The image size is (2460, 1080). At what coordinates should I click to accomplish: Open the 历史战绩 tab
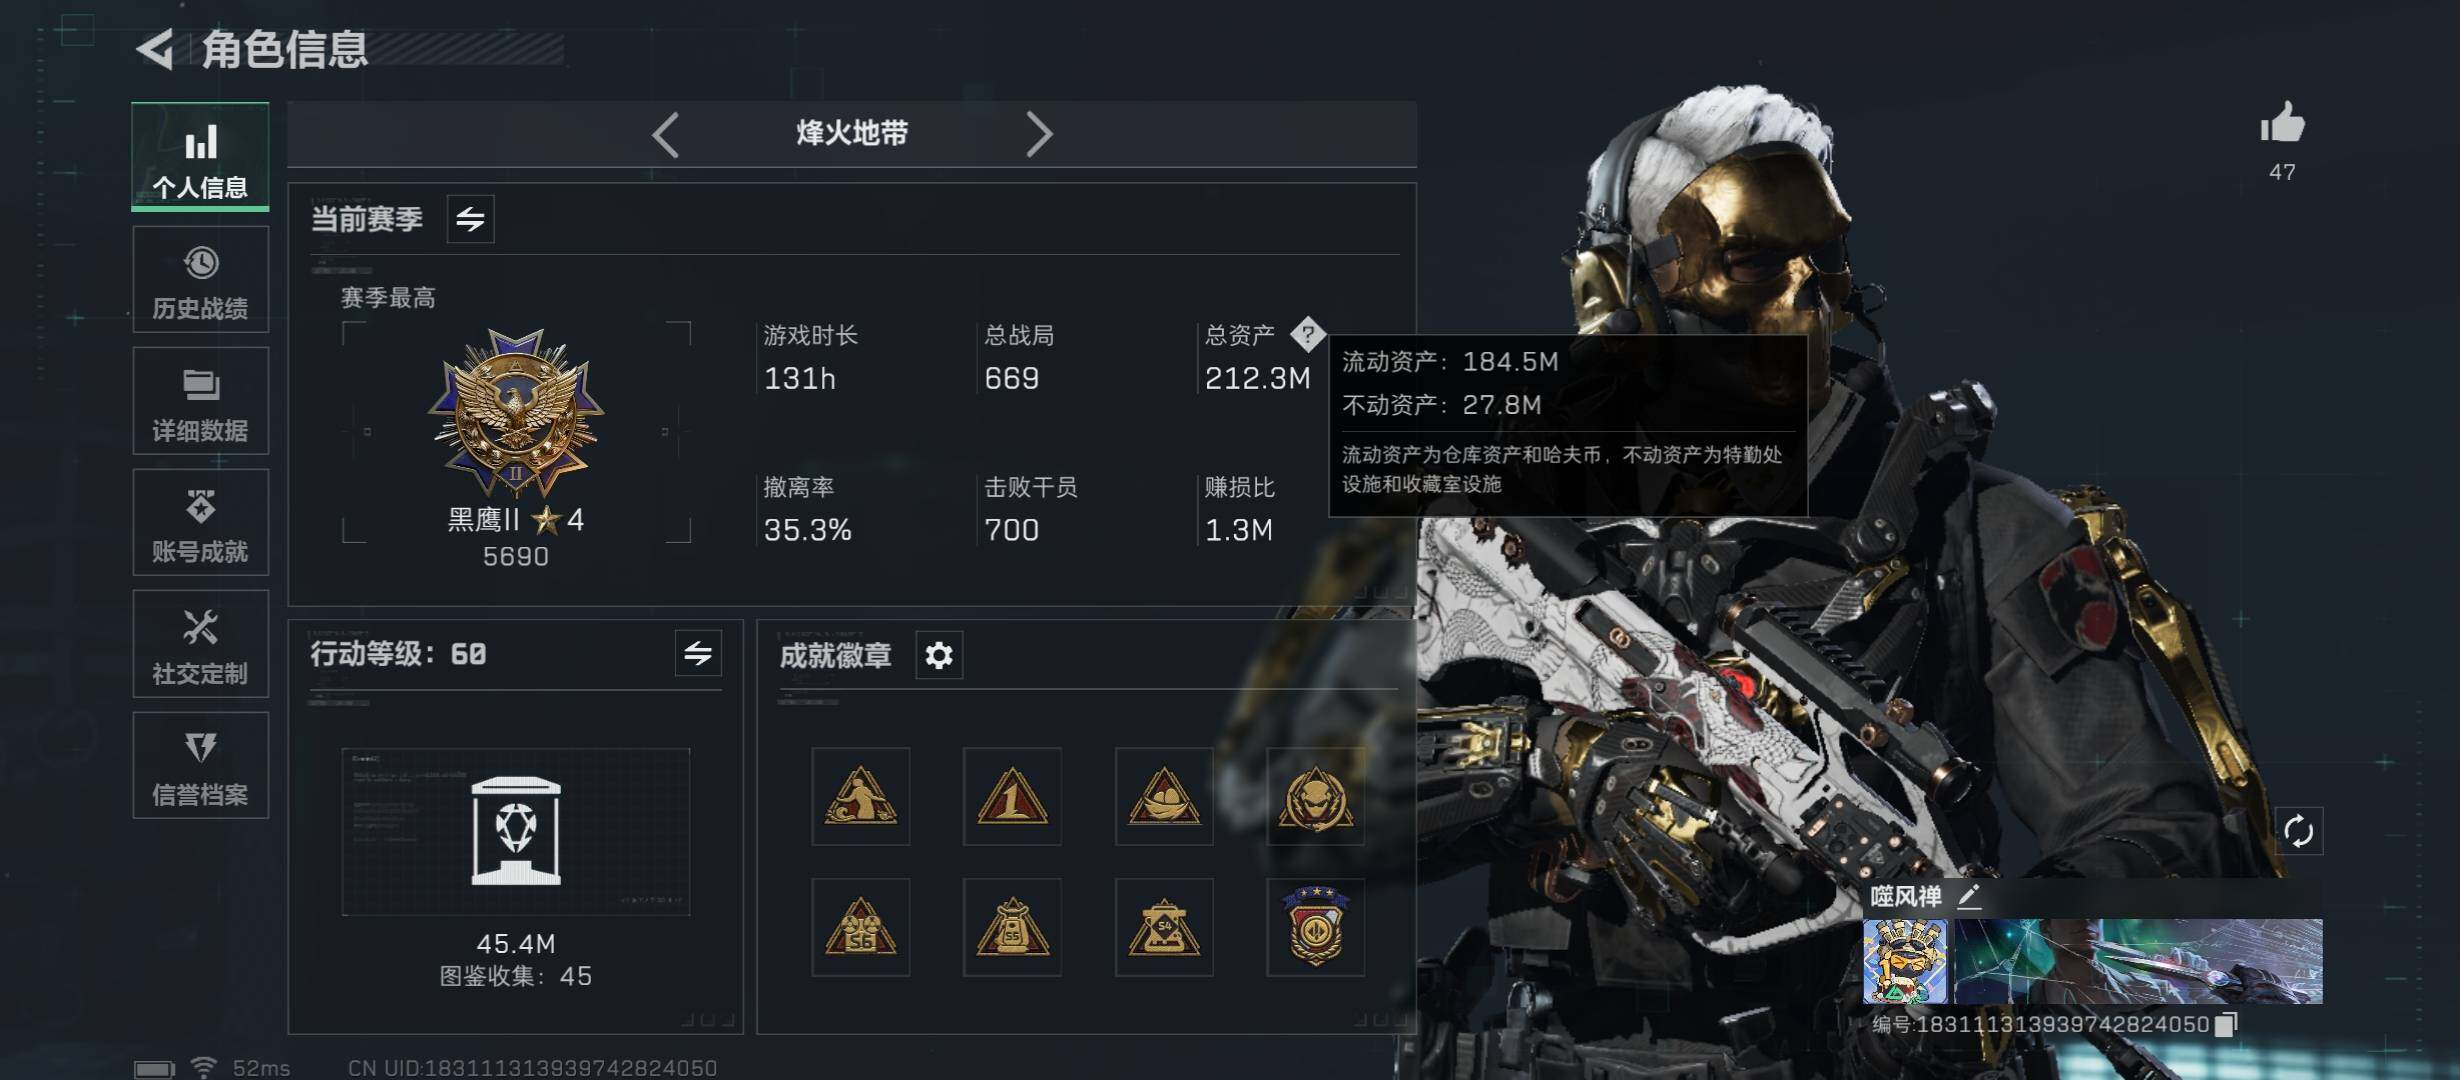click(x=200, y=279)
